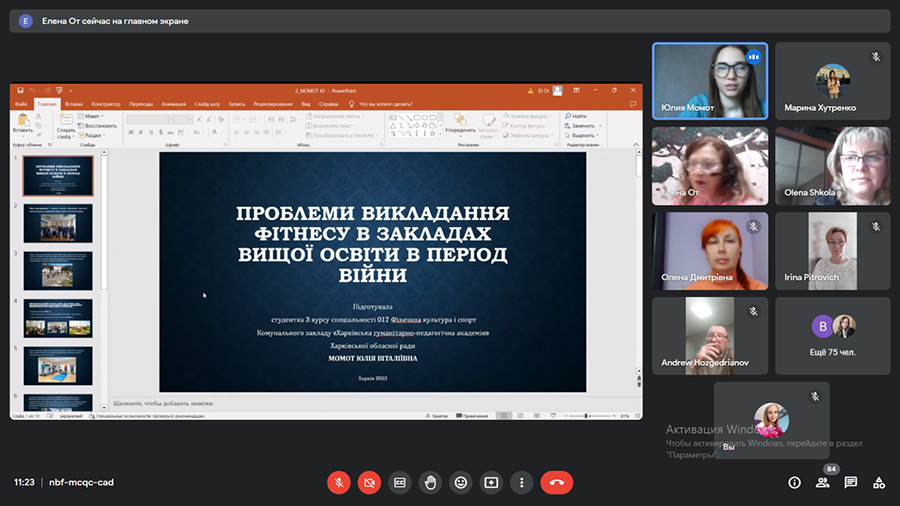Viewport: 900px width, 506px height.
Task: Open the Файл menu in PowerPoint
Action: [21, 104]
